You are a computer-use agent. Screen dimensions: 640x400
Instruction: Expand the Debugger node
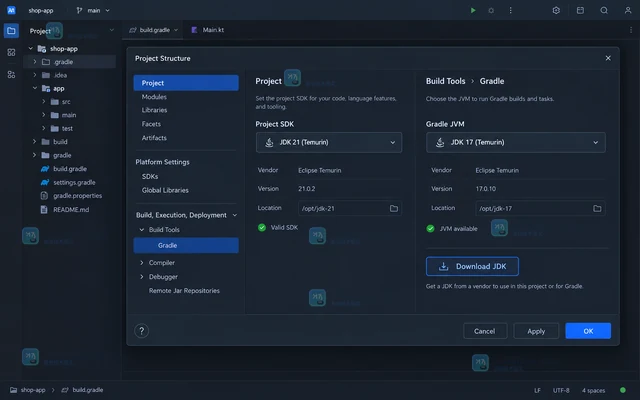tap(142, 277)
